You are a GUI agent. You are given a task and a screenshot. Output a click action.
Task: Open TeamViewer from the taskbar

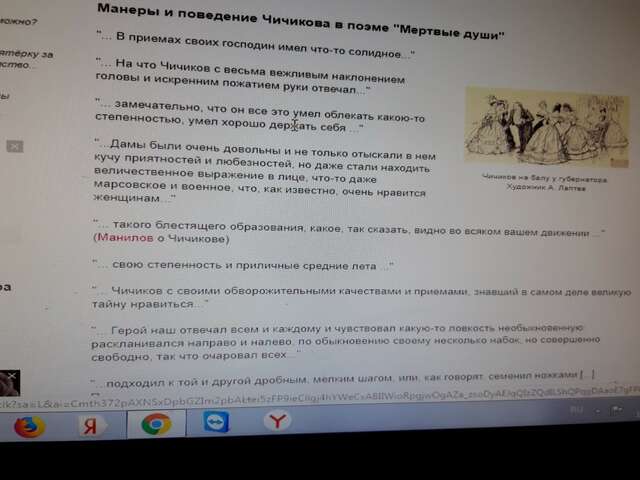pyautogui.click(x=216, y=422)
